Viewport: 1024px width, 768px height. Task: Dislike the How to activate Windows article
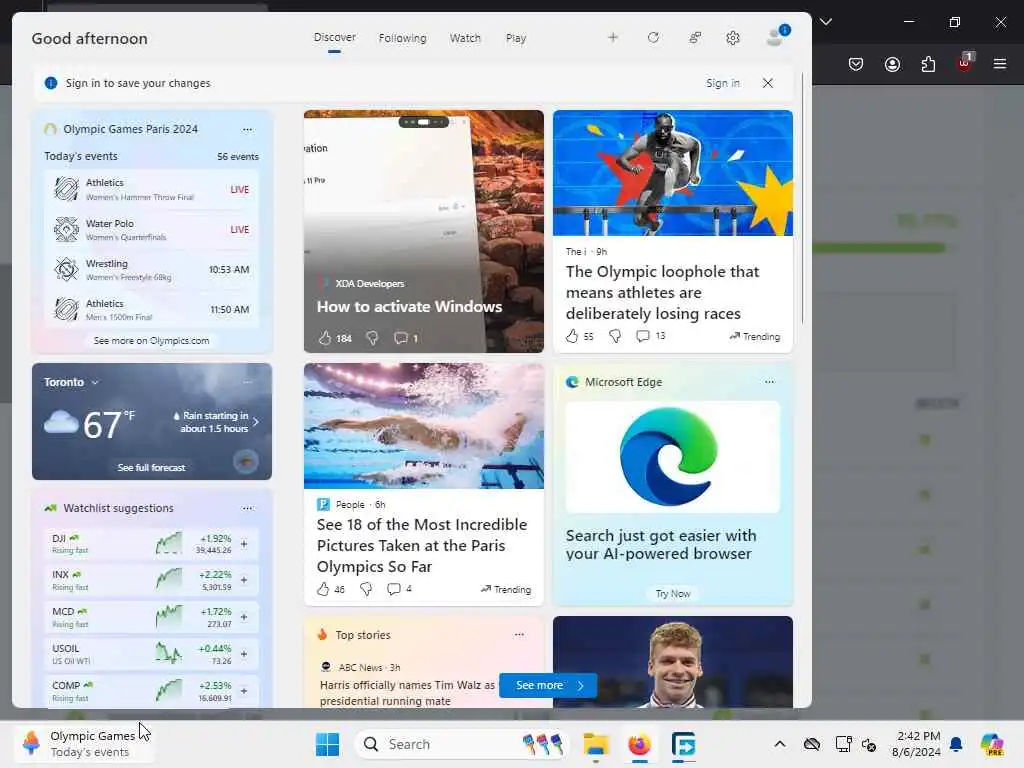click(x=372, y=338)
